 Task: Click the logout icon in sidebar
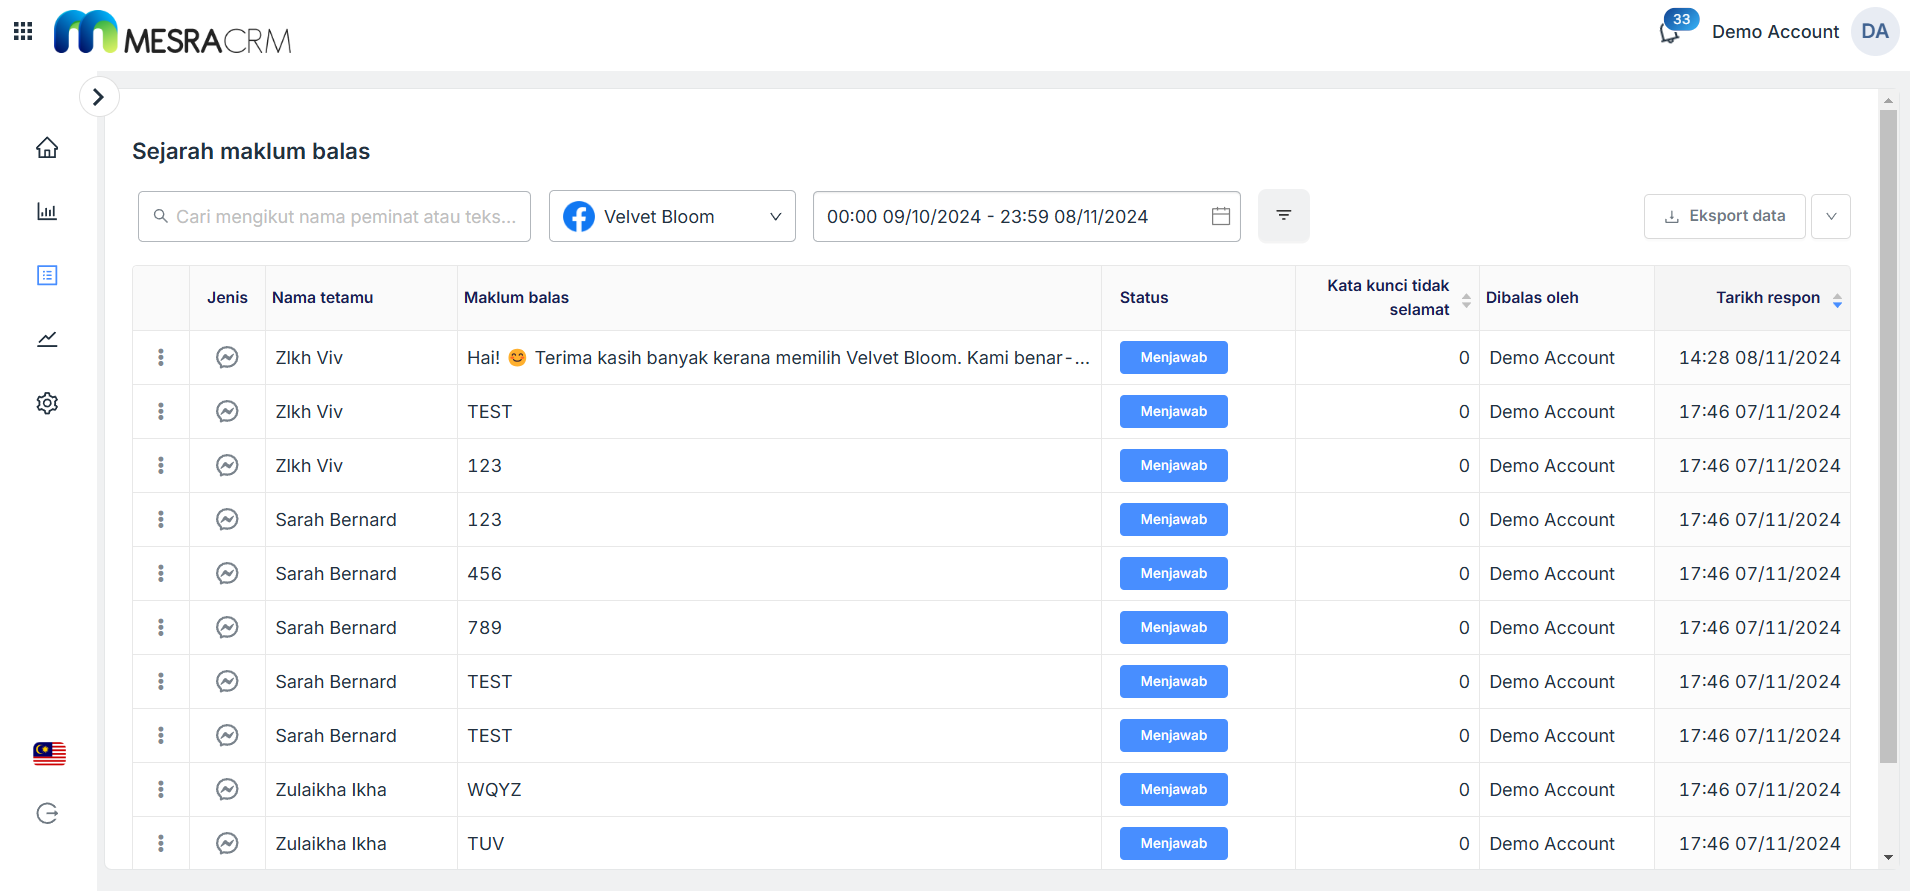(47, 813)
